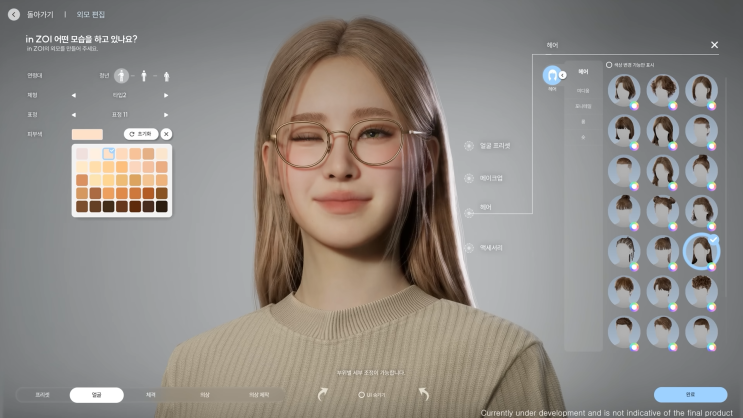Viewport: 743px width, 418px height.
Task: Select the middle-aged age figure icon
Action: [144, 76]
